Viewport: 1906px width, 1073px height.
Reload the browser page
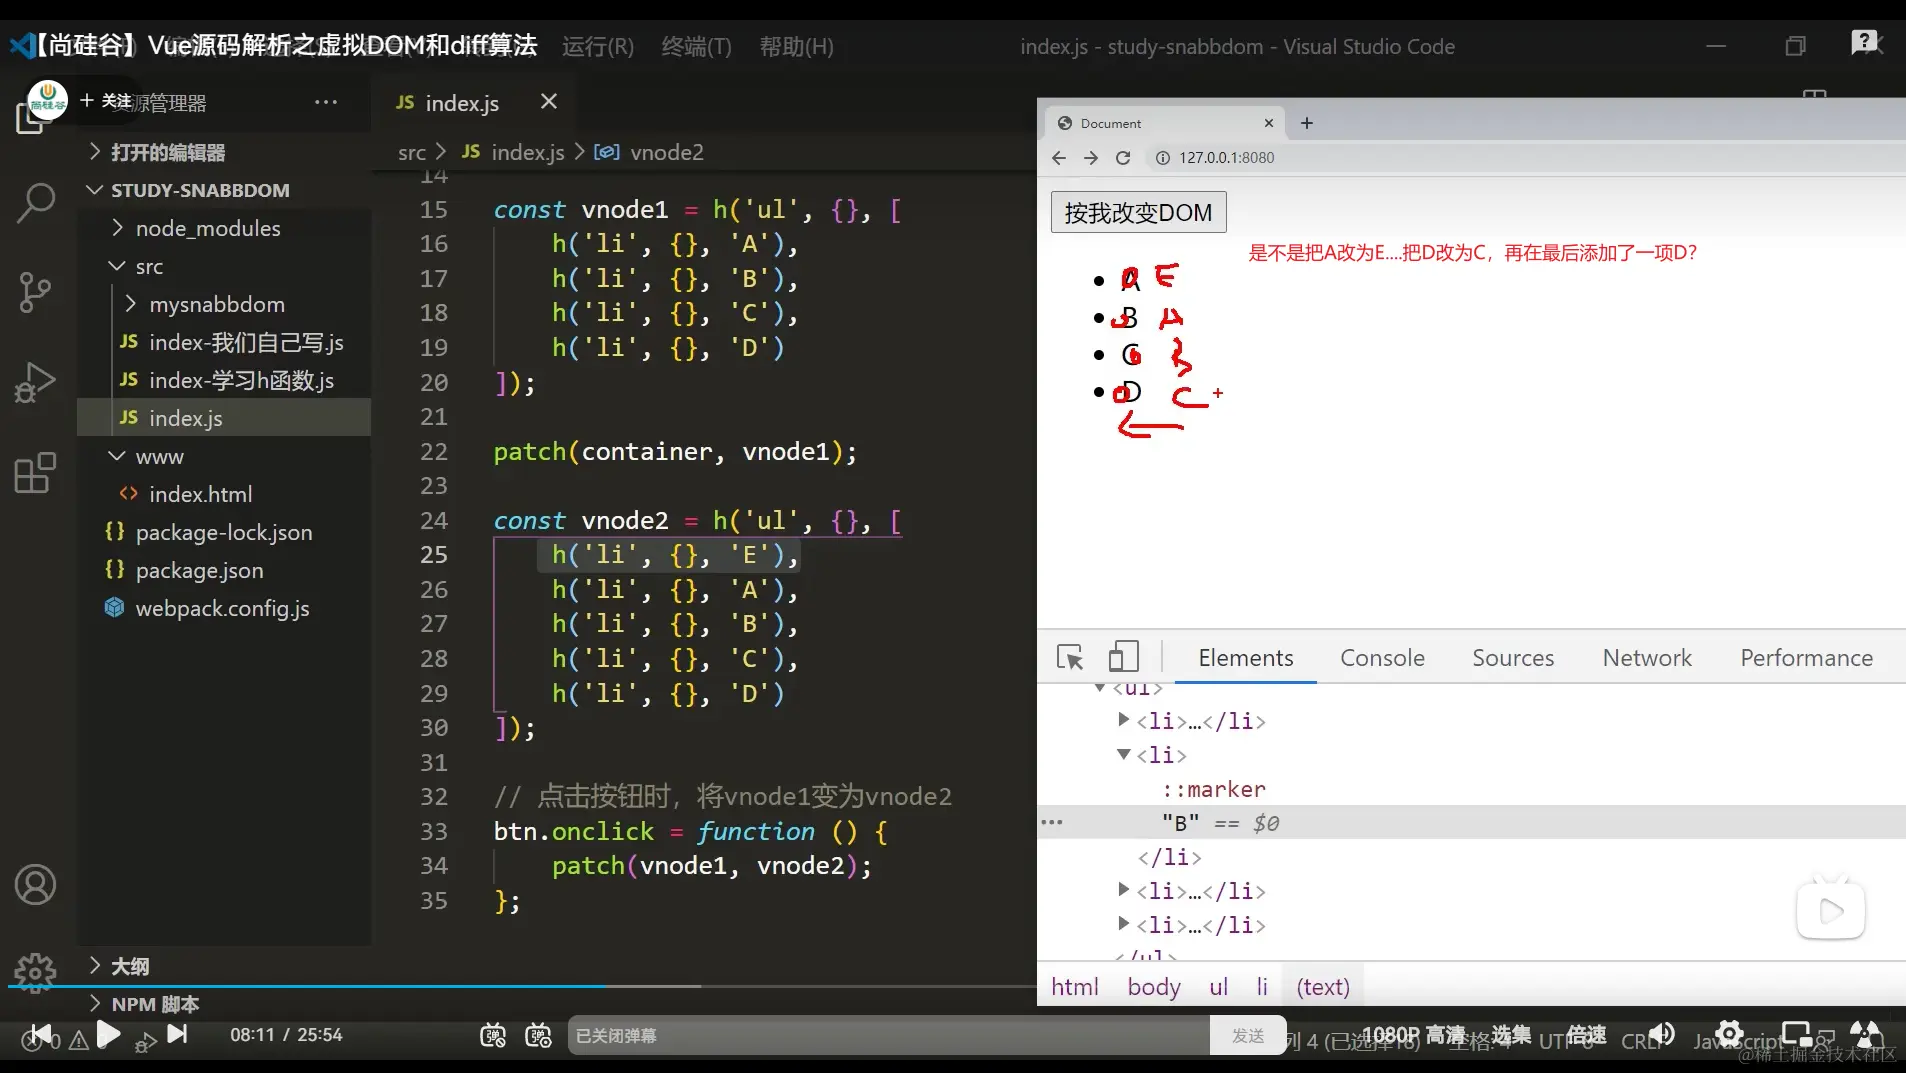tap(1123, 158)
